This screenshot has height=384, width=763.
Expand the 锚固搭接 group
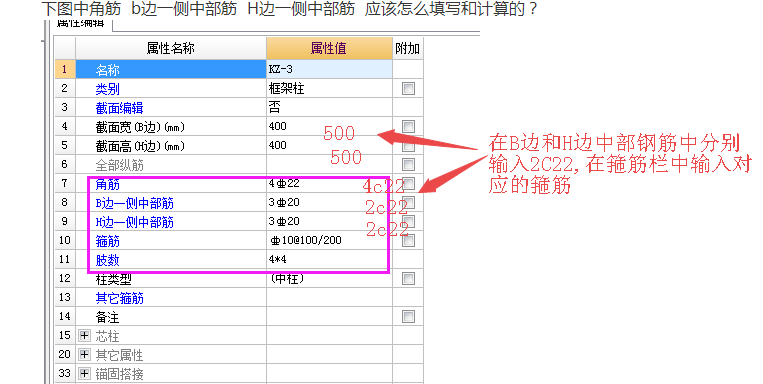[85, 373]
